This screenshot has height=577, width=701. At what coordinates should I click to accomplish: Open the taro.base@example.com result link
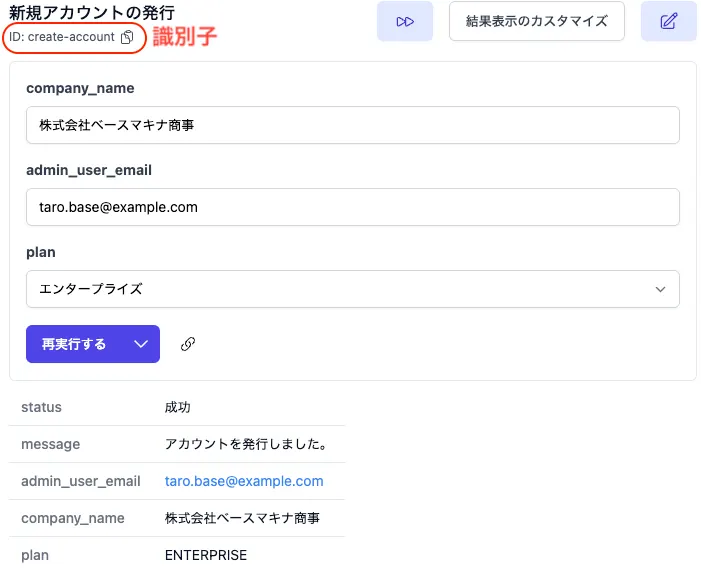click(244, 481)
